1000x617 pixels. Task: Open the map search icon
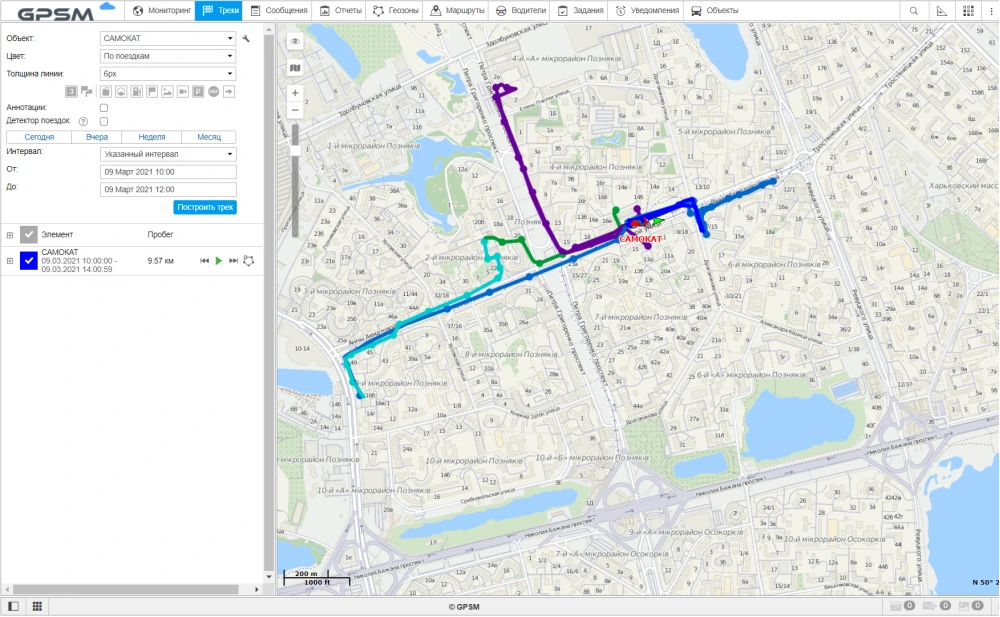click(x=913, y=11)
